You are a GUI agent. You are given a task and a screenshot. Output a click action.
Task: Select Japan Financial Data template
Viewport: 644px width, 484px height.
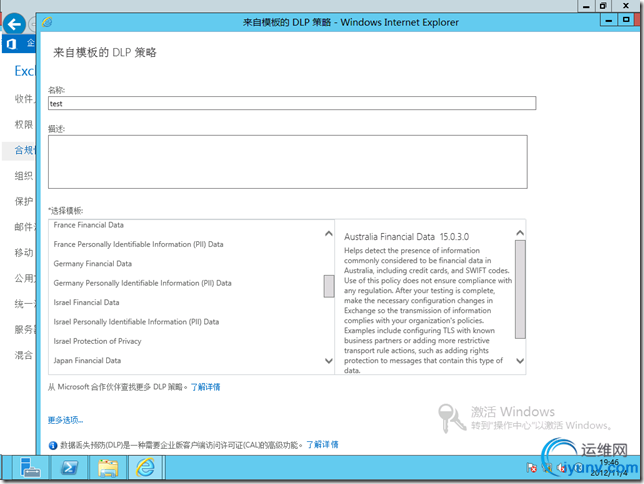point(87,360)
